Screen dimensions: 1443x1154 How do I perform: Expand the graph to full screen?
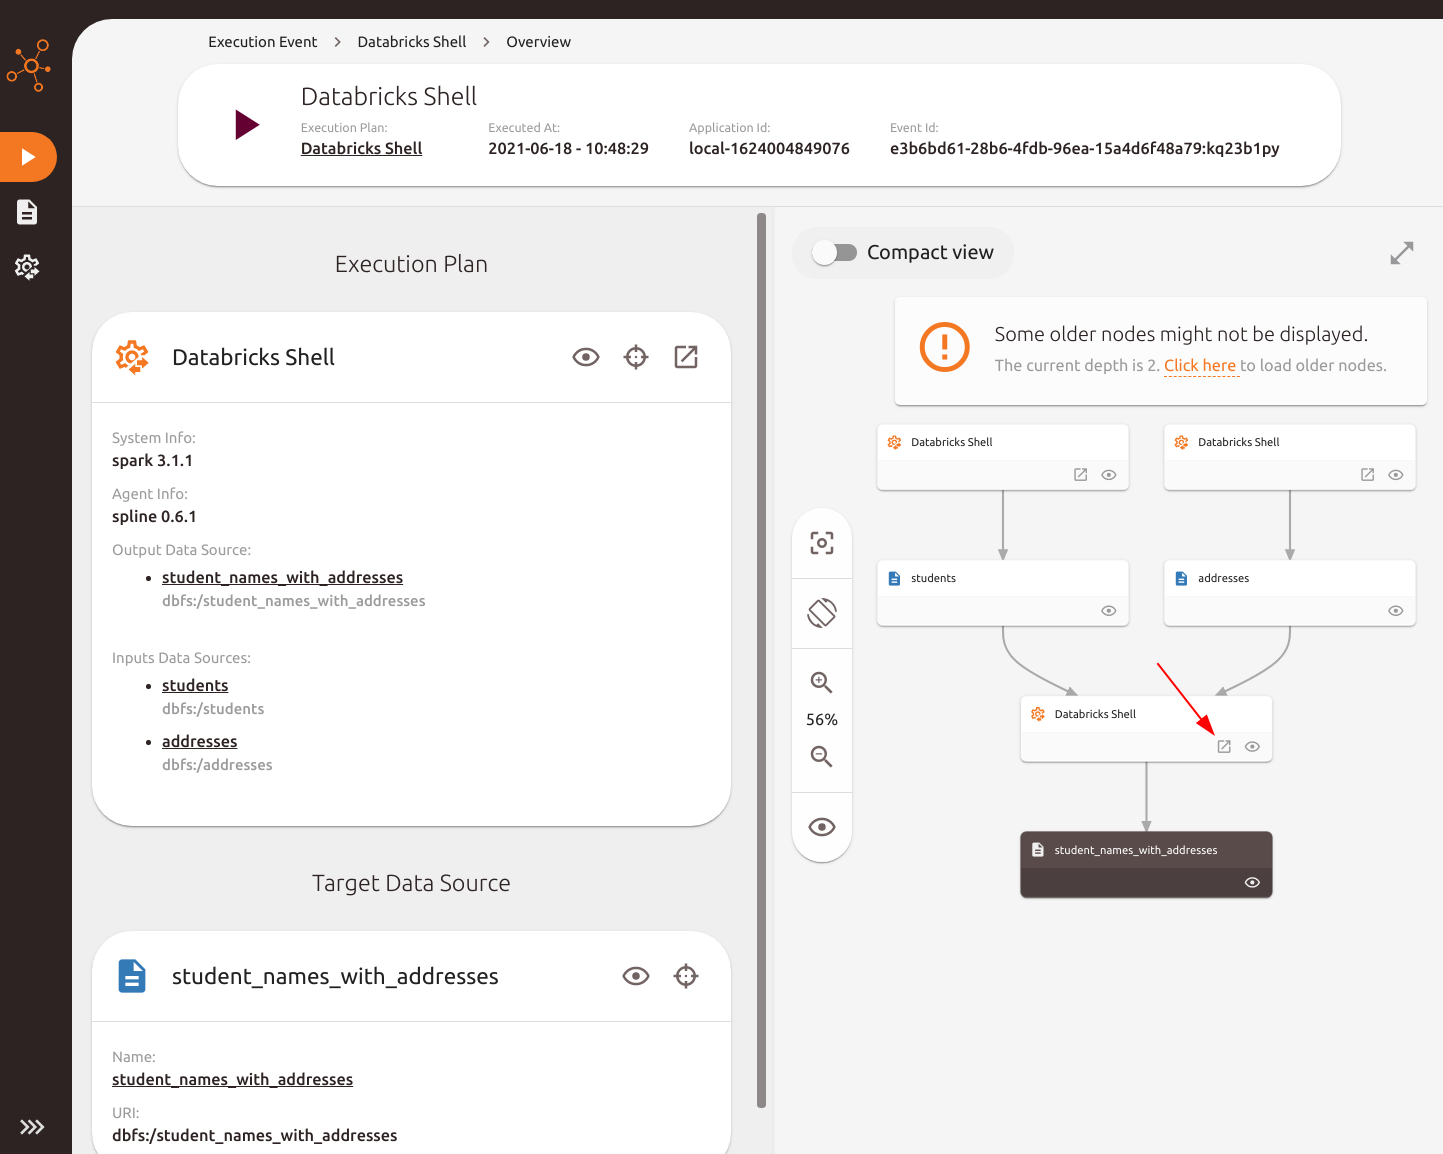pos(1402,253)
